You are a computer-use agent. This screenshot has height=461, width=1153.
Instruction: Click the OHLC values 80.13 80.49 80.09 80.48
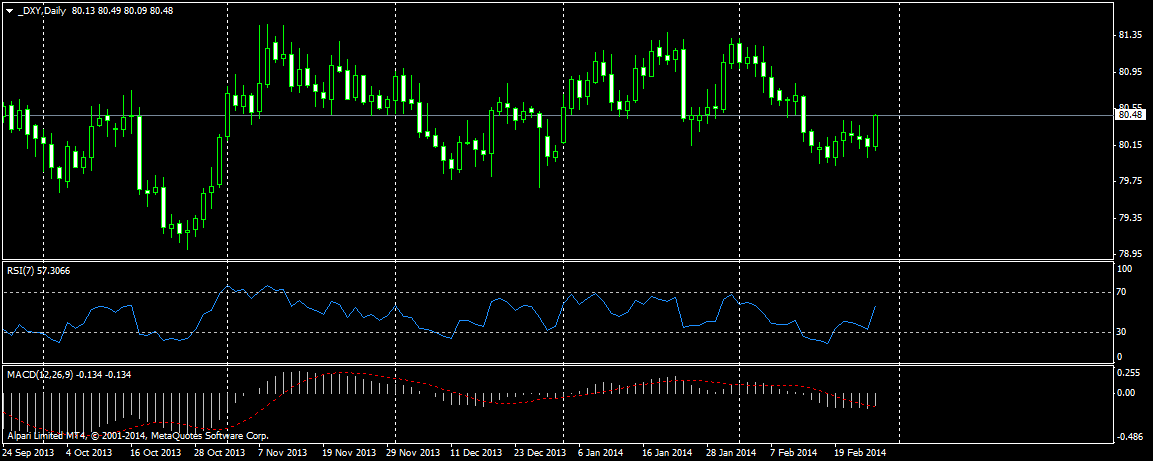(x=123, y=11)
